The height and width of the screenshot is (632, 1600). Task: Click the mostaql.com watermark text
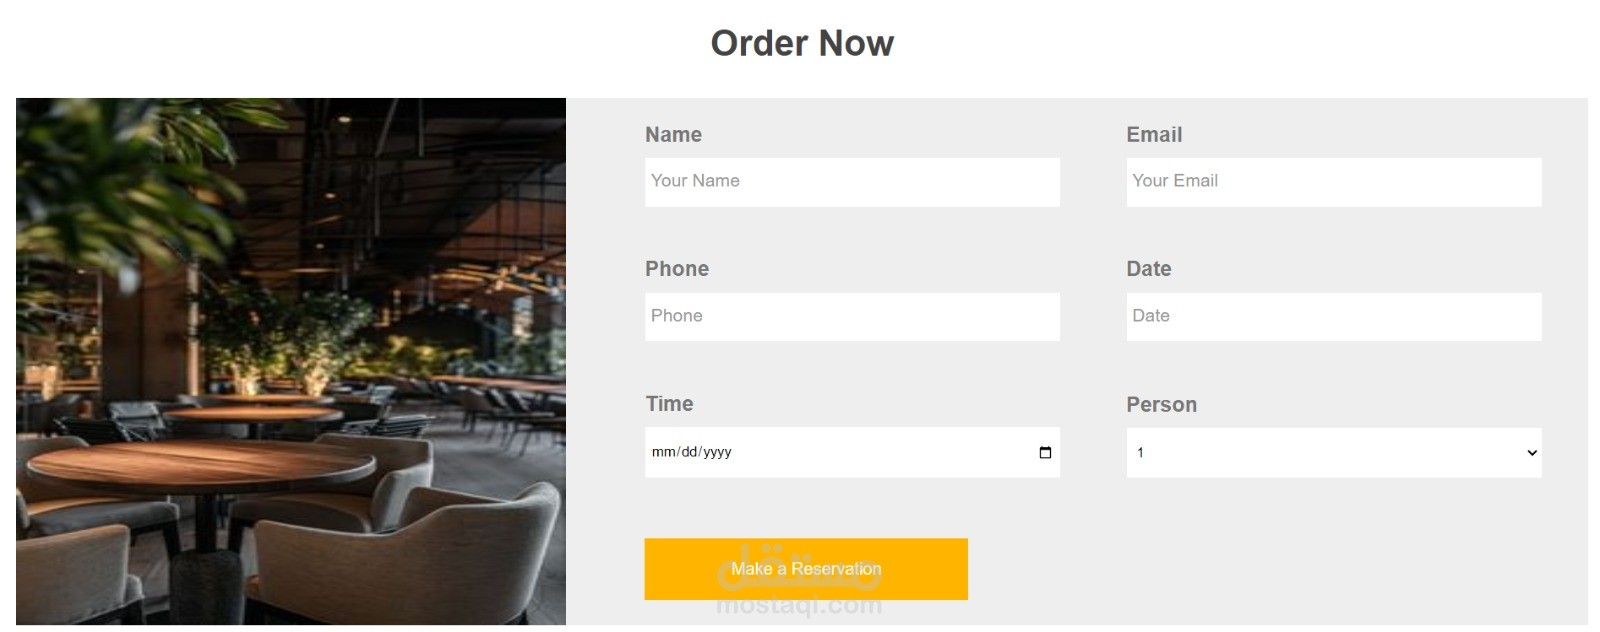point(799,605)
